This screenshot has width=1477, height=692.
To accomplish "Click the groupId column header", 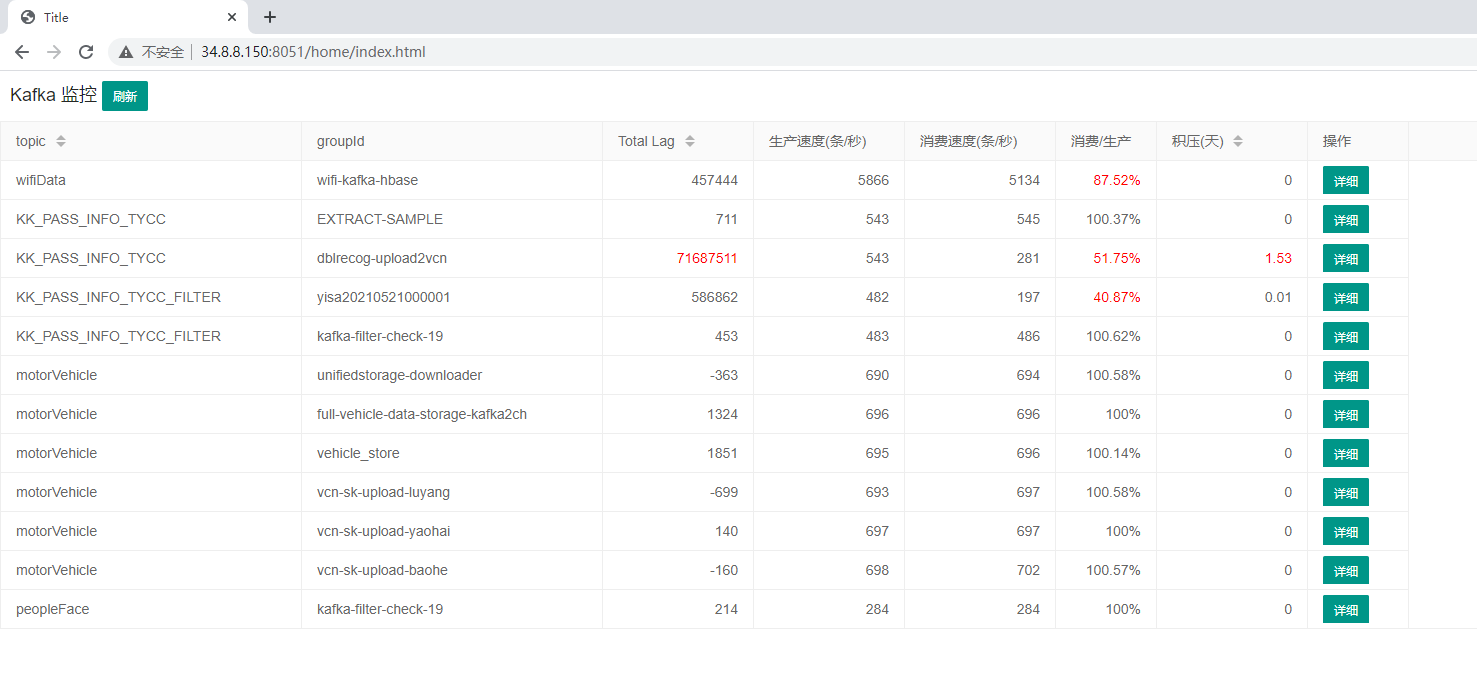I will click(x=339, y=141).
